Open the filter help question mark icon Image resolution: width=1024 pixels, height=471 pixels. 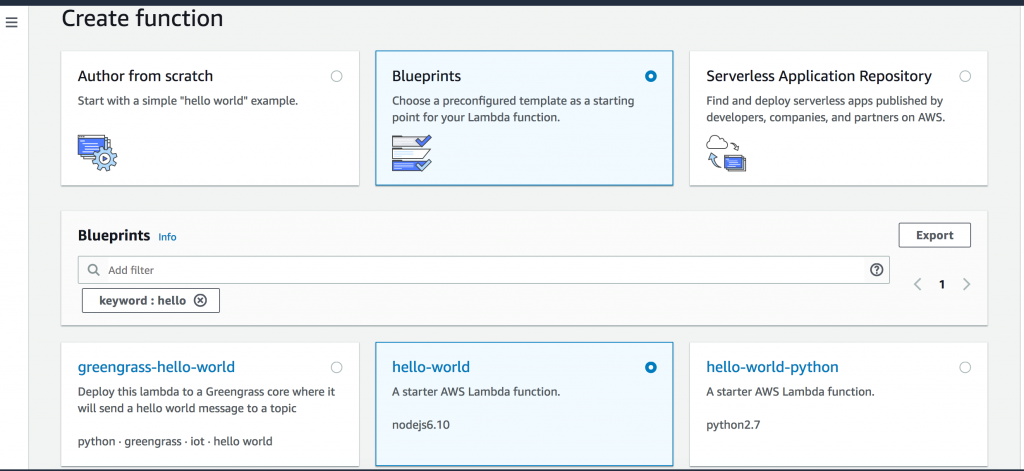876,269
